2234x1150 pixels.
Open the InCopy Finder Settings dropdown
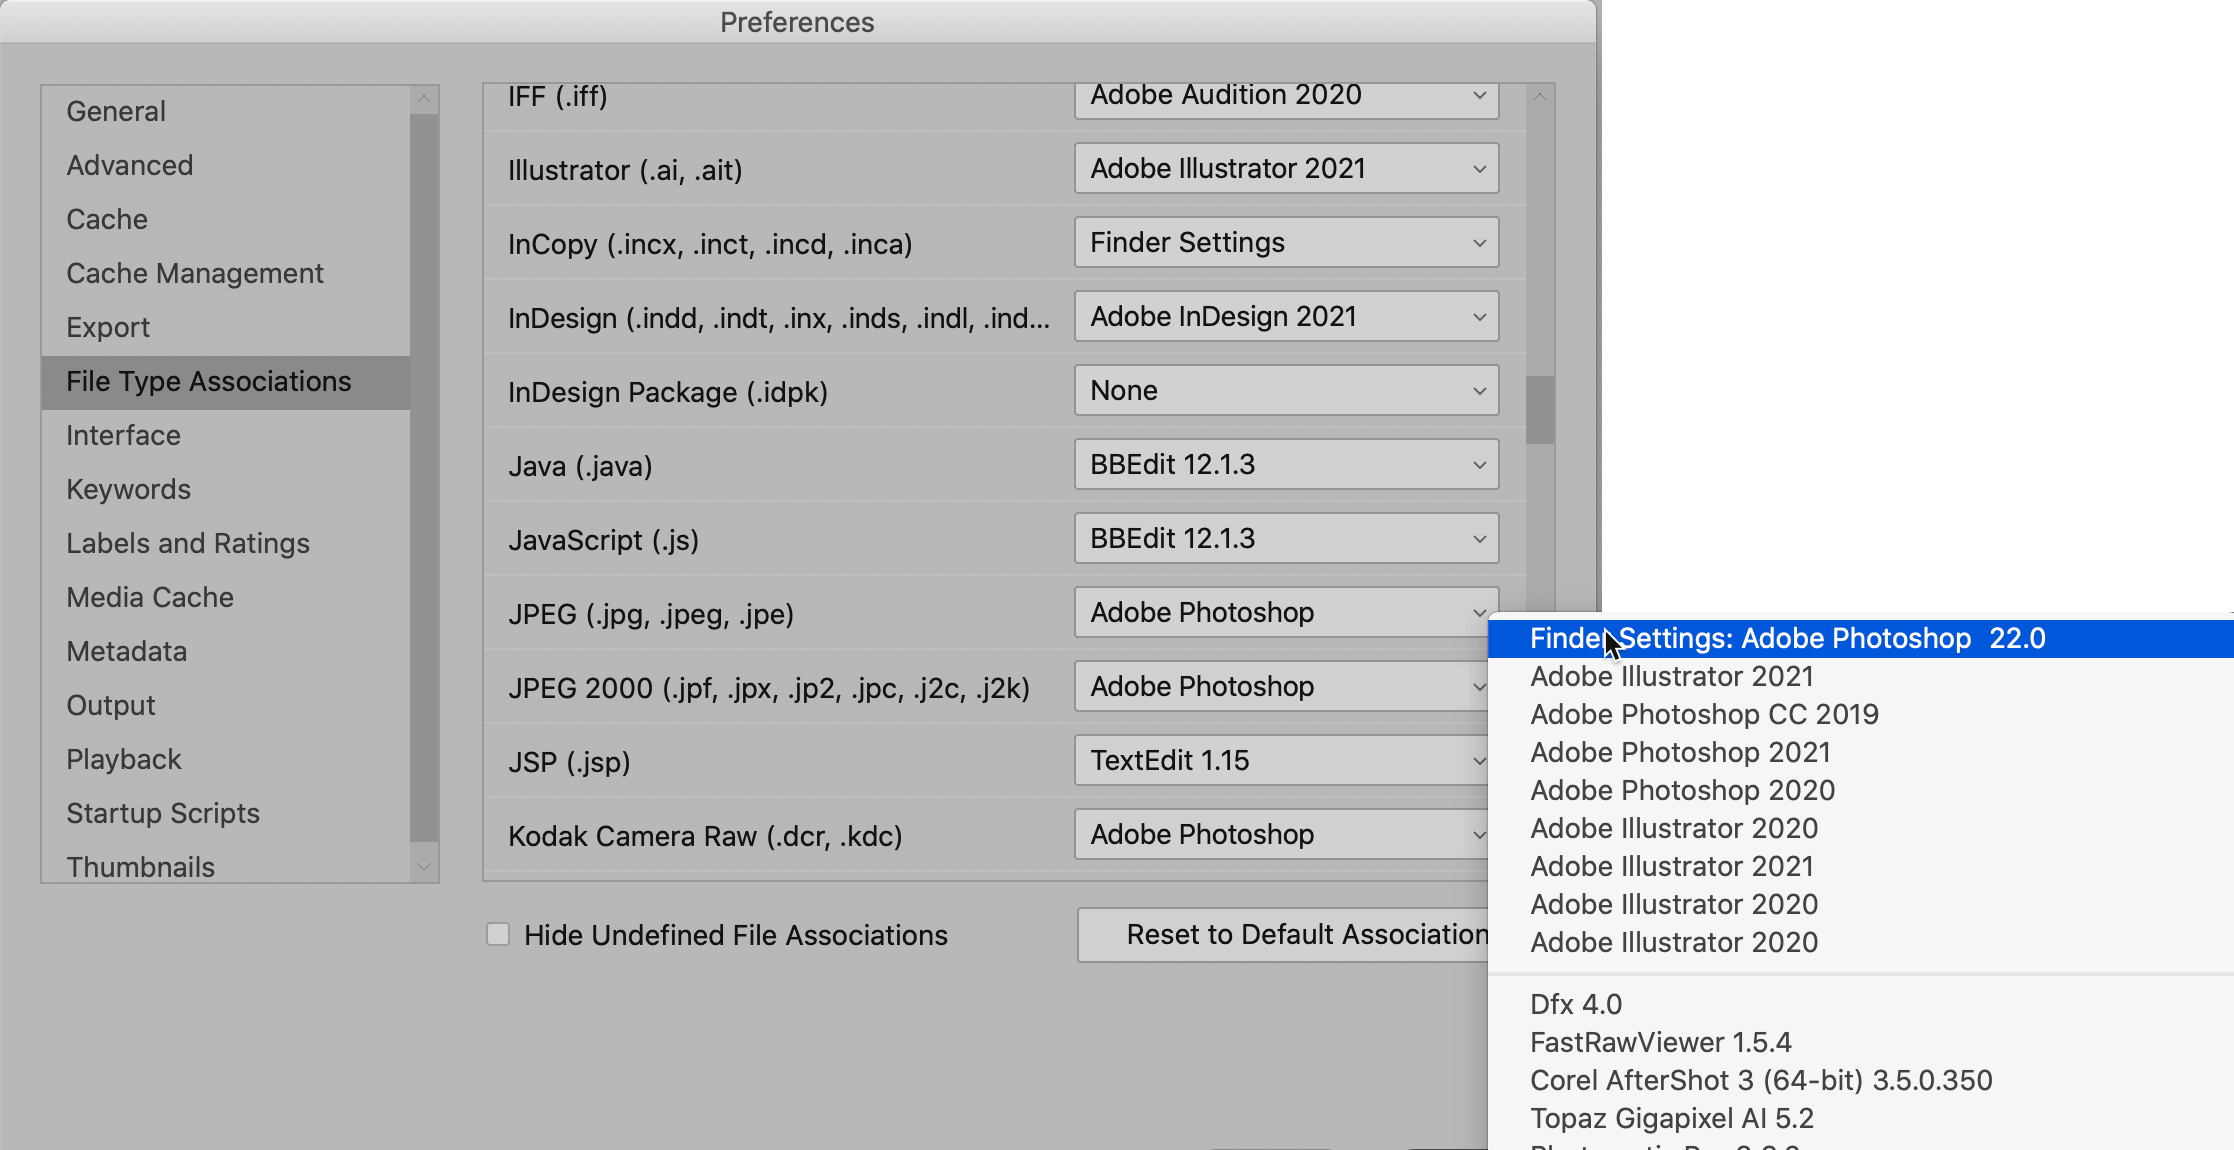[x=1285, y=243]
